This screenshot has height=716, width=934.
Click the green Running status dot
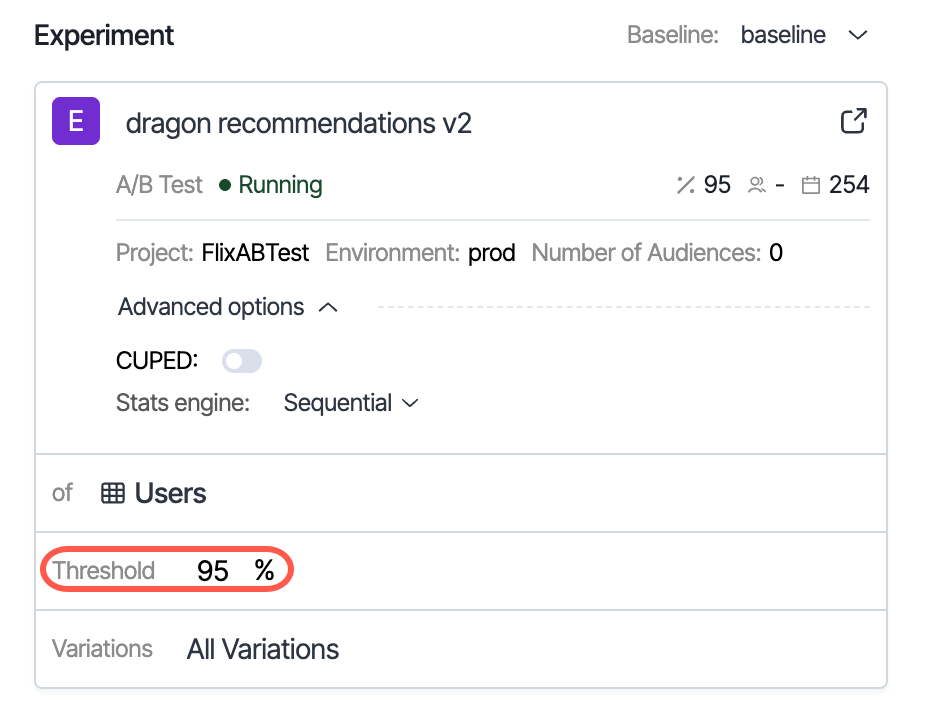(x=225, y=185)
